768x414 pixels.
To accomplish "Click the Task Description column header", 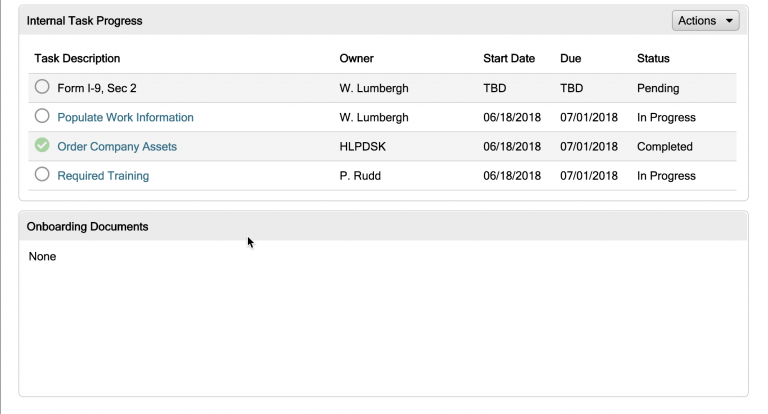I will (77, 58).
